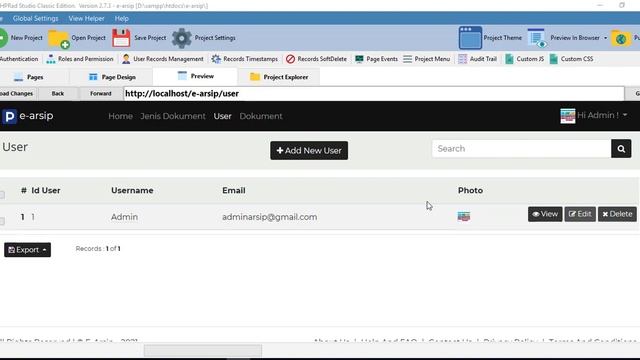Expand the Preview In Browser dropdown arrow
Screen dimensions: 640x360
click(x=605, y=38)
